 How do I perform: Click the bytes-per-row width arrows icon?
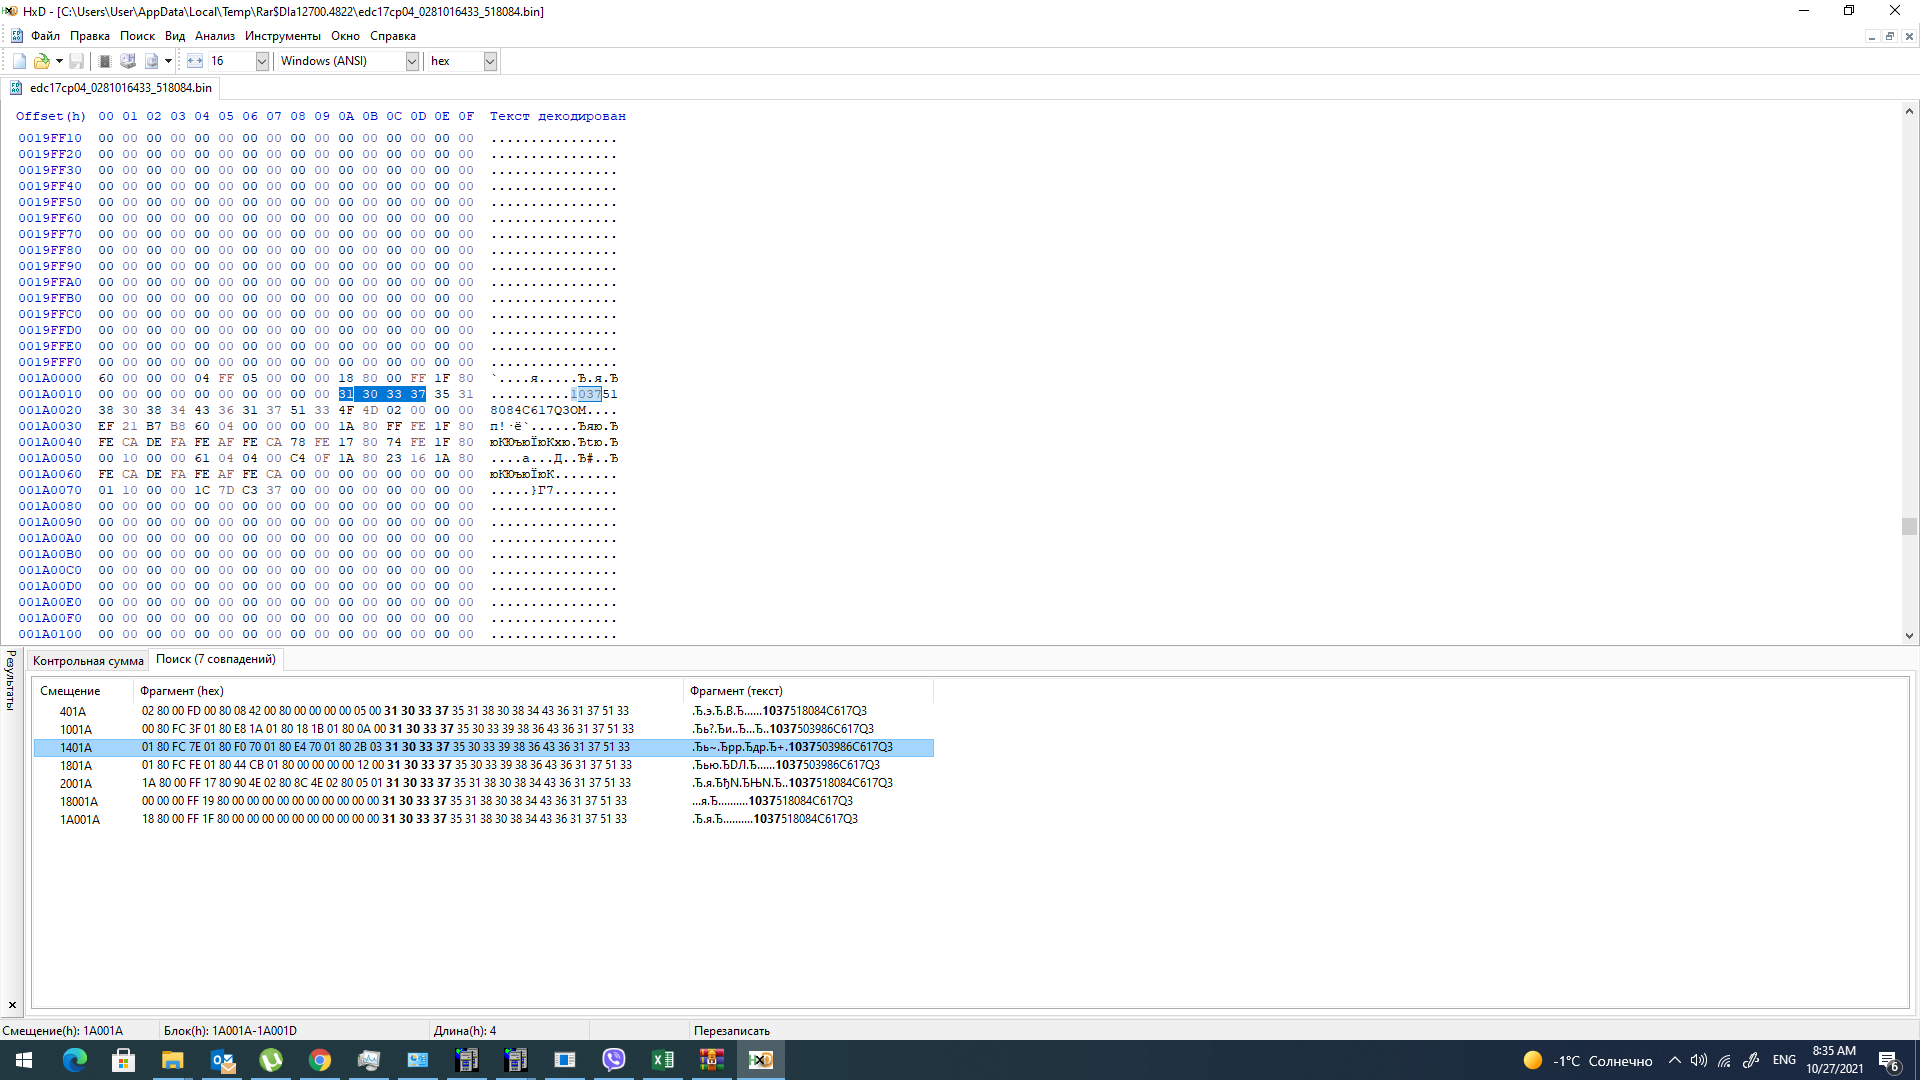195,62
